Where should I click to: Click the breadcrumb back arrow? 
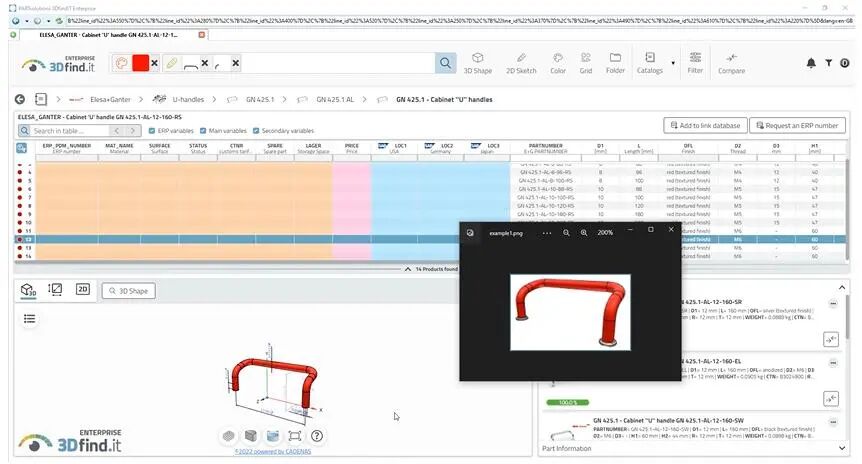pos(20,100)
